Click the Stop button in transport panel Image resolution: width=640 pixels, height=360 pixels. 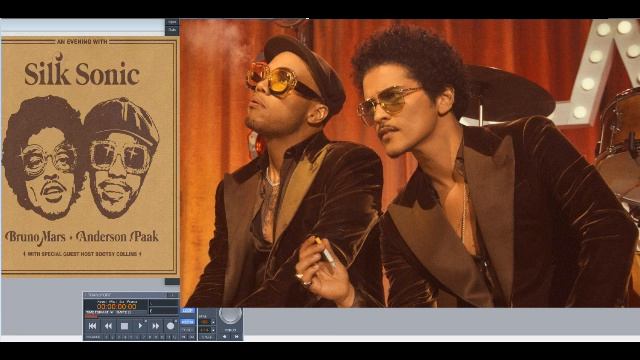coord(124,326)
